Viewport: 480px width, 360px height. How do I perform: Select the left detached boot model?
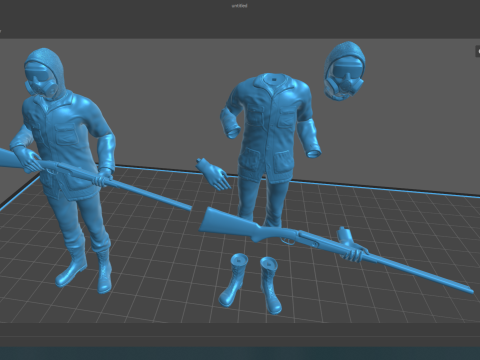pyautogui.click(x=233, y=279)
